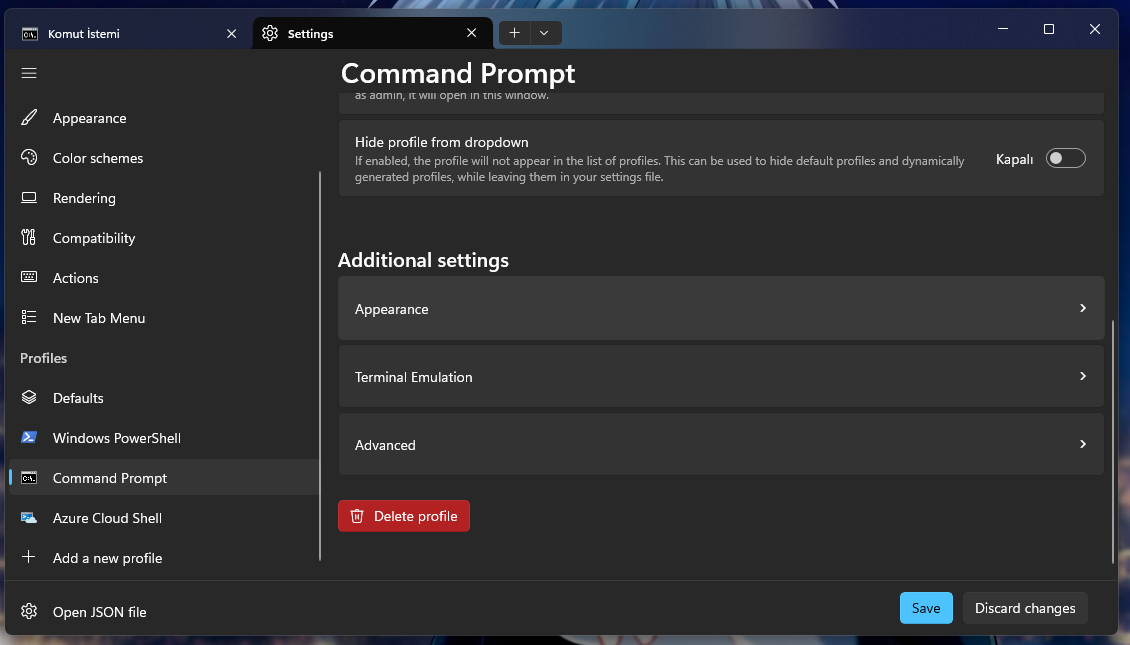Click Add a new profile

pos(164,558)
